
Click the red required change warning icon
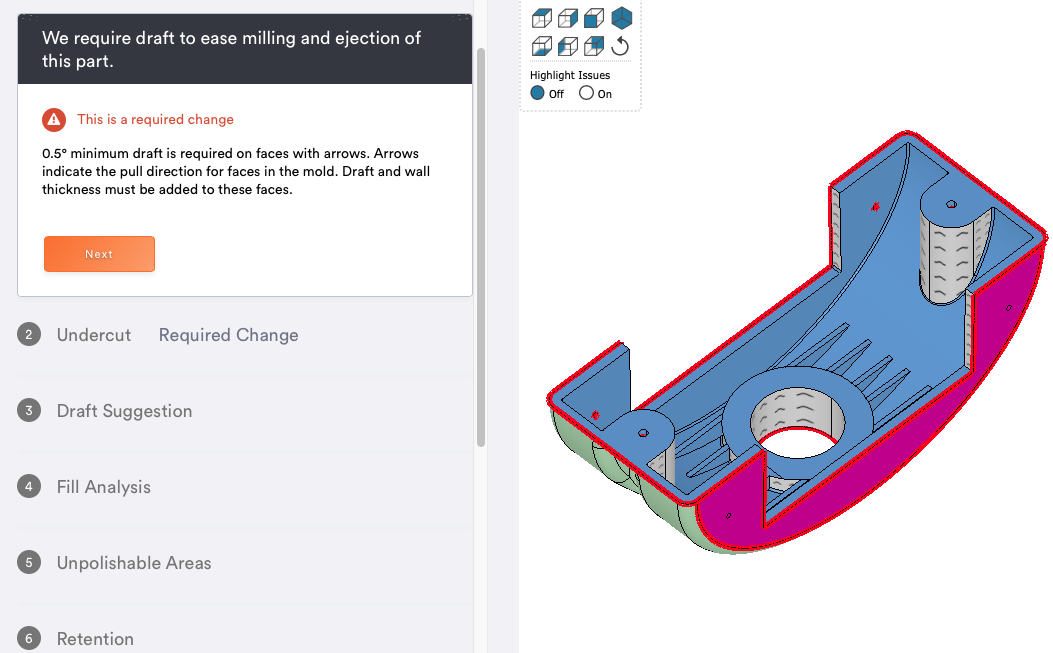(54, 120)
